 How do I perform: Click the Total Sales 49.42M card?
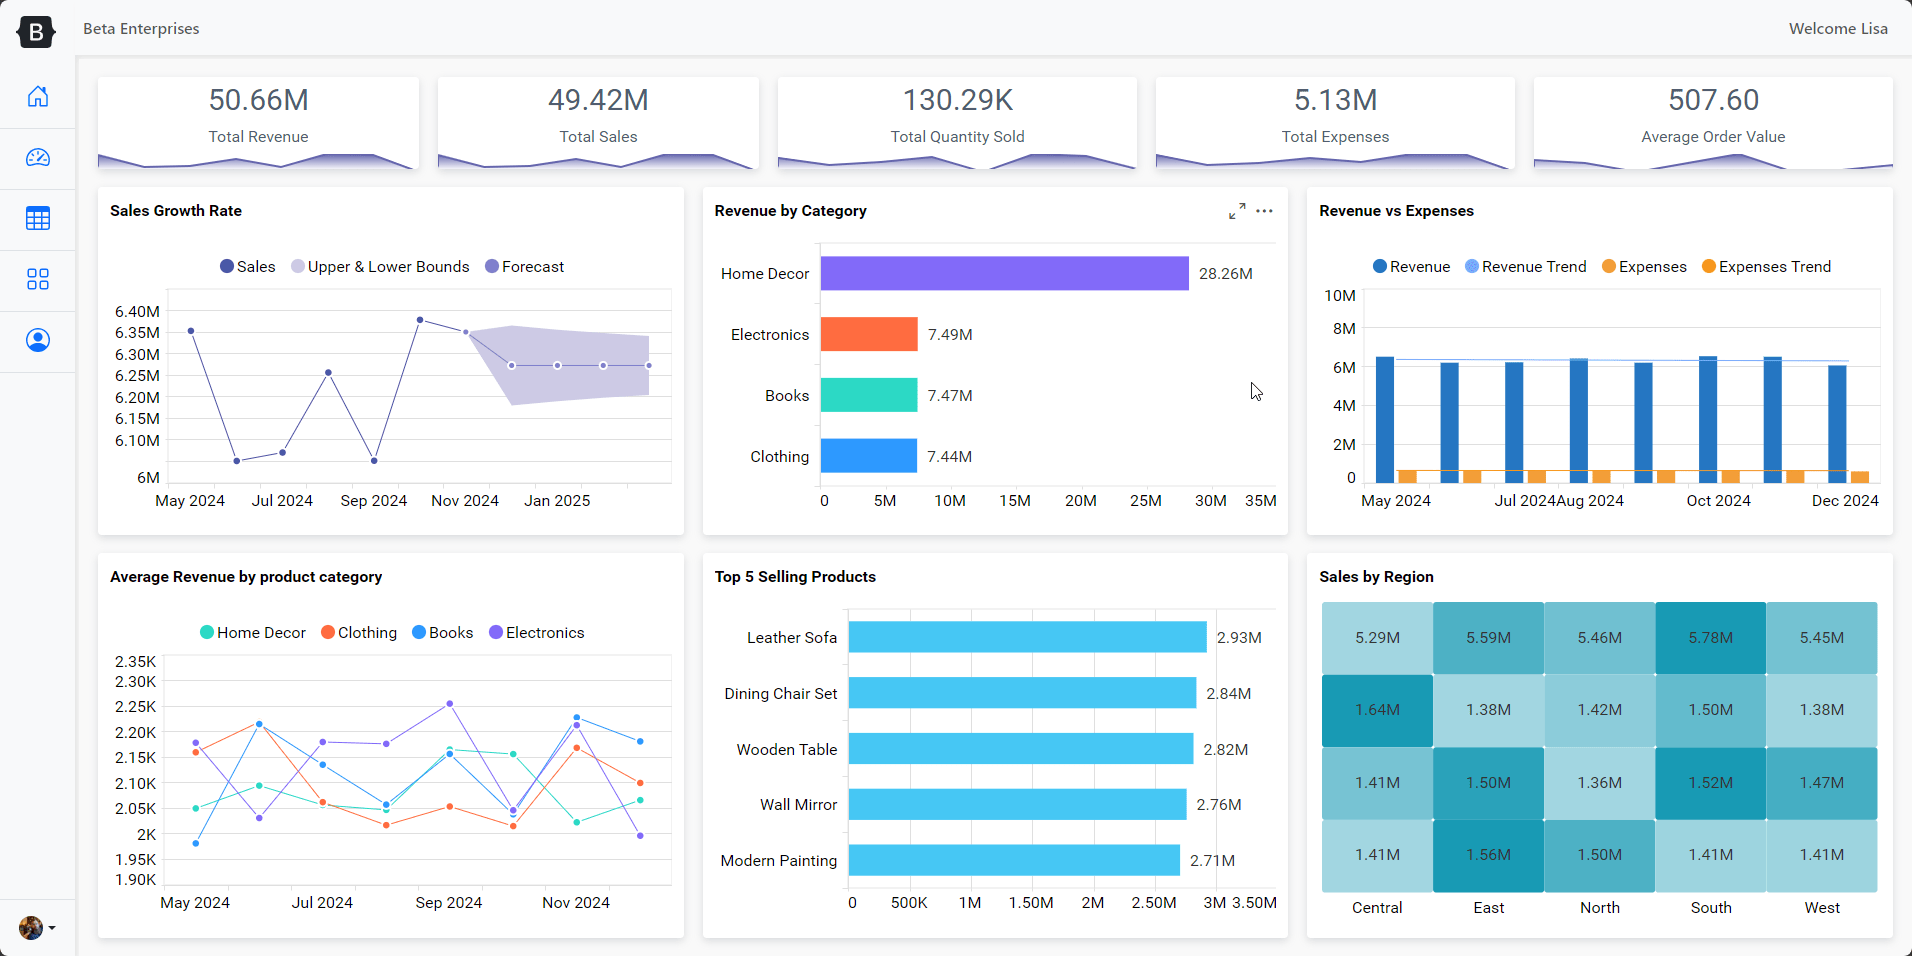pos(598,123)
